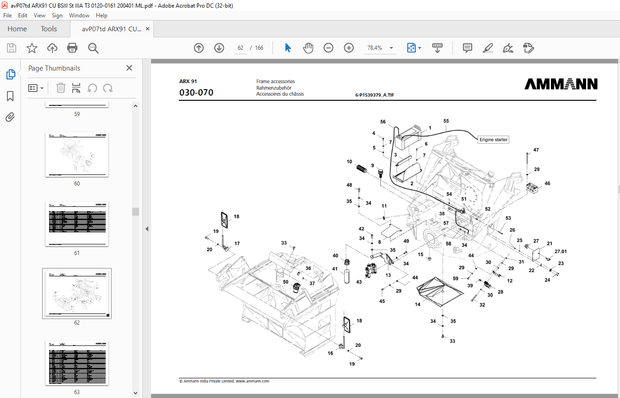
Task: Close the Page Thumbnails panel
Action: click(x=129, y=68)
